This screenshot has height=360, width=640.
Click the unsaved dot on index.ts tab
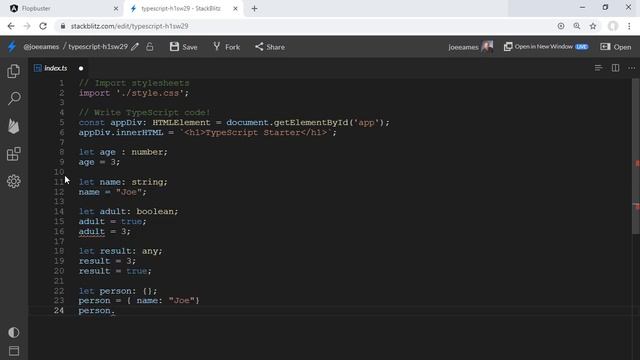pos(81,69)
